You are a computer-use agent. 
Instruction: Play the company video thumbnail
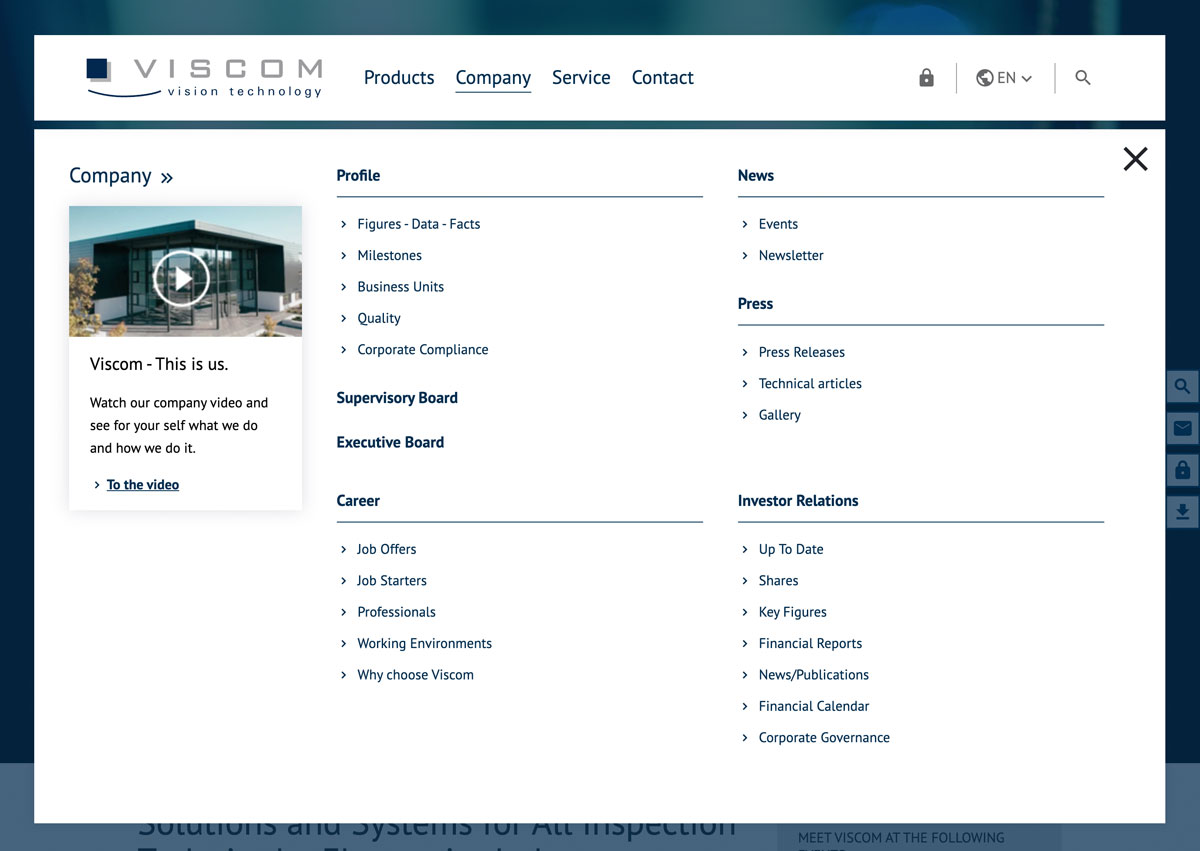click(181, 278)
